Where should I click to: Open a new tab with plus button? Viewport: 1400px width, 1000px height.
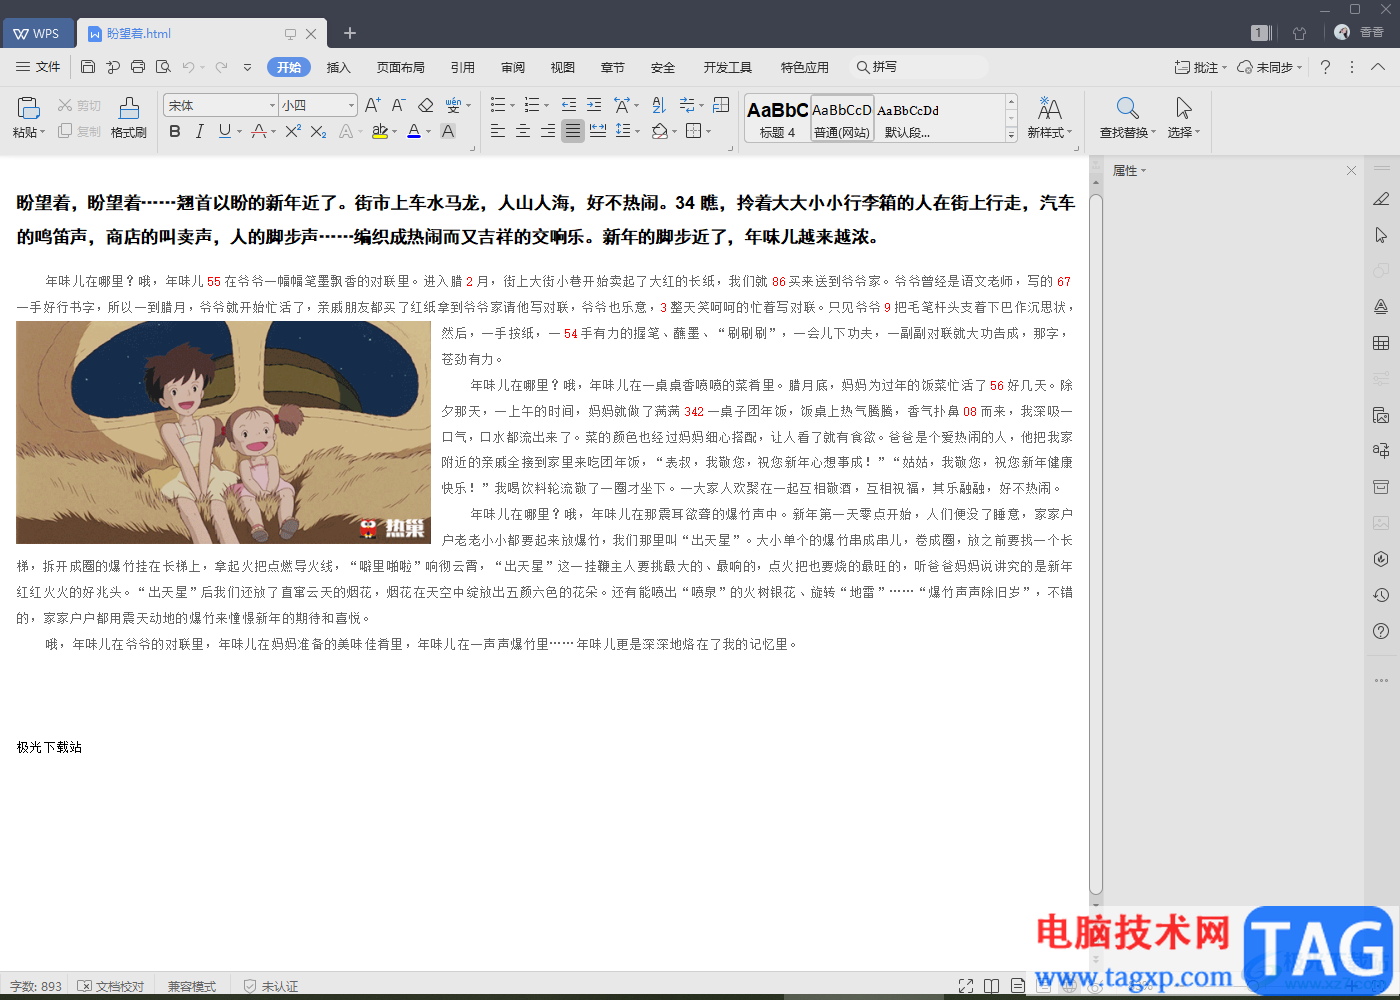tap(350, 33)
